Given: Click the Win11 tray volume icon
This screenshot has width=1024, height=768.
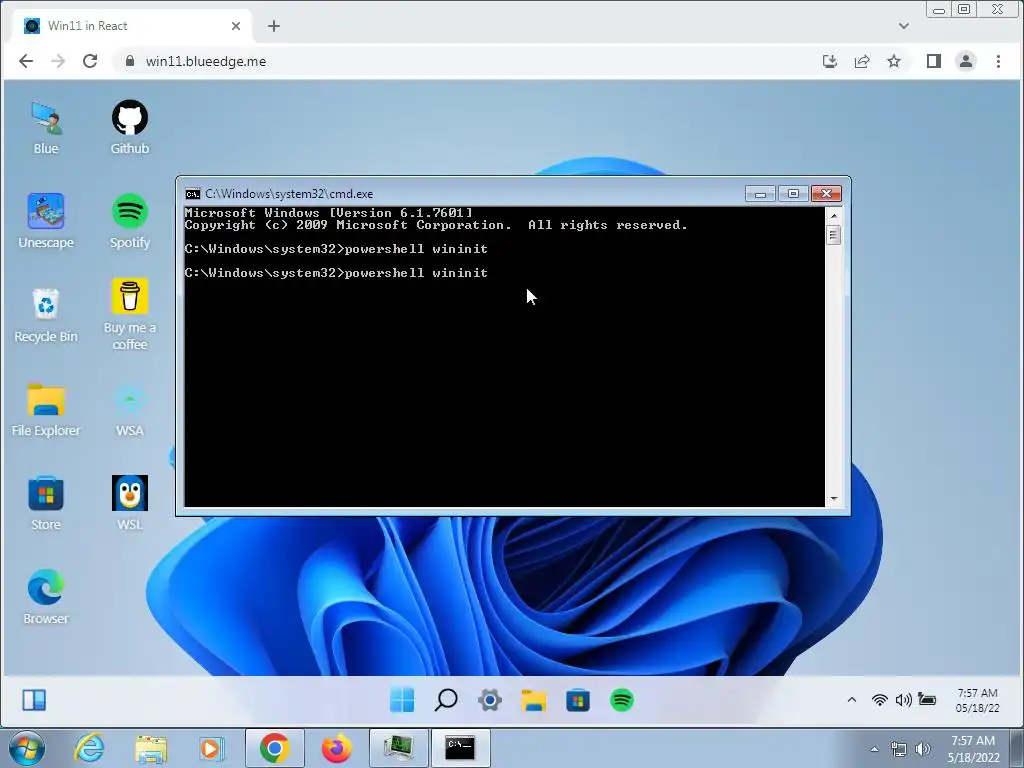Looking at the screenshot, I should click(903, 700).
